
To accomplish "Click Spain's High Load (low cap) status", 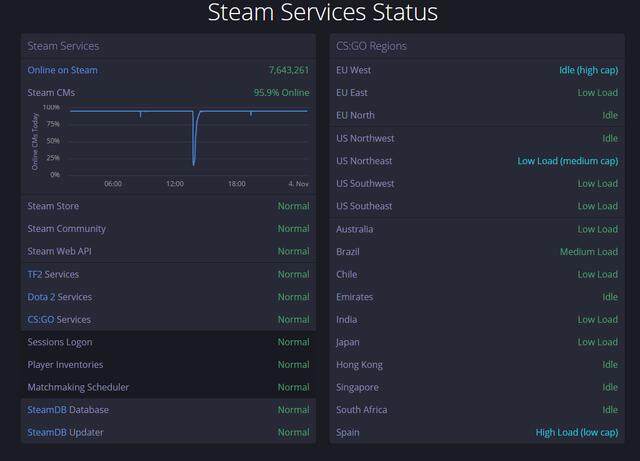I will pyautogui.click(x=576, y=433).
